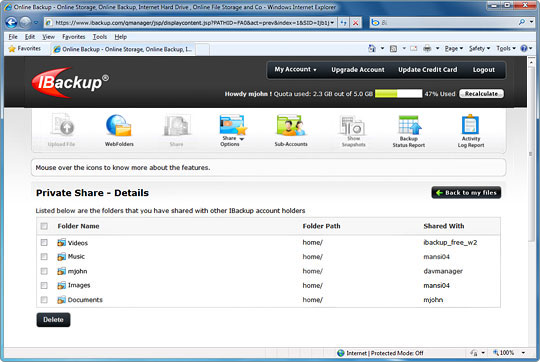Open the Sub-Accounts icon

(291, 125)
